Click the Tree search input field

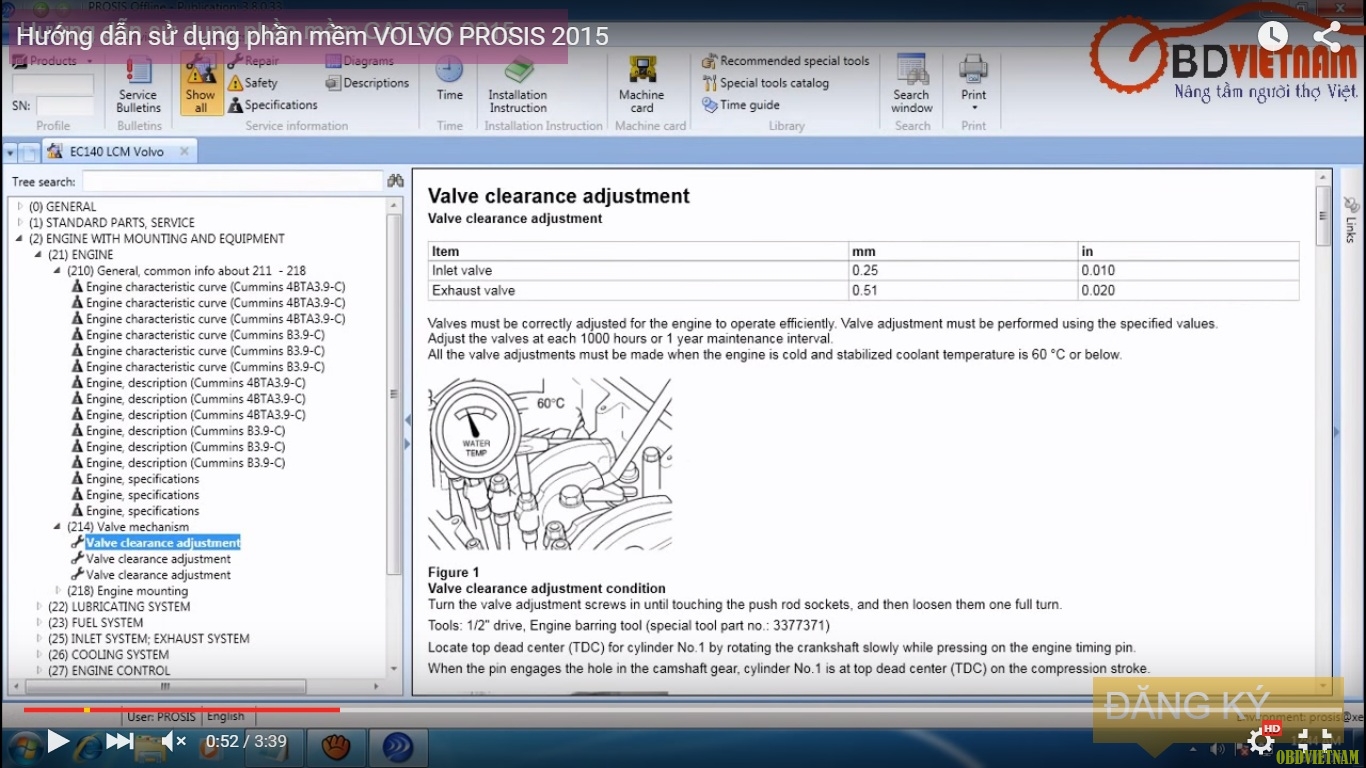point(232,181)
